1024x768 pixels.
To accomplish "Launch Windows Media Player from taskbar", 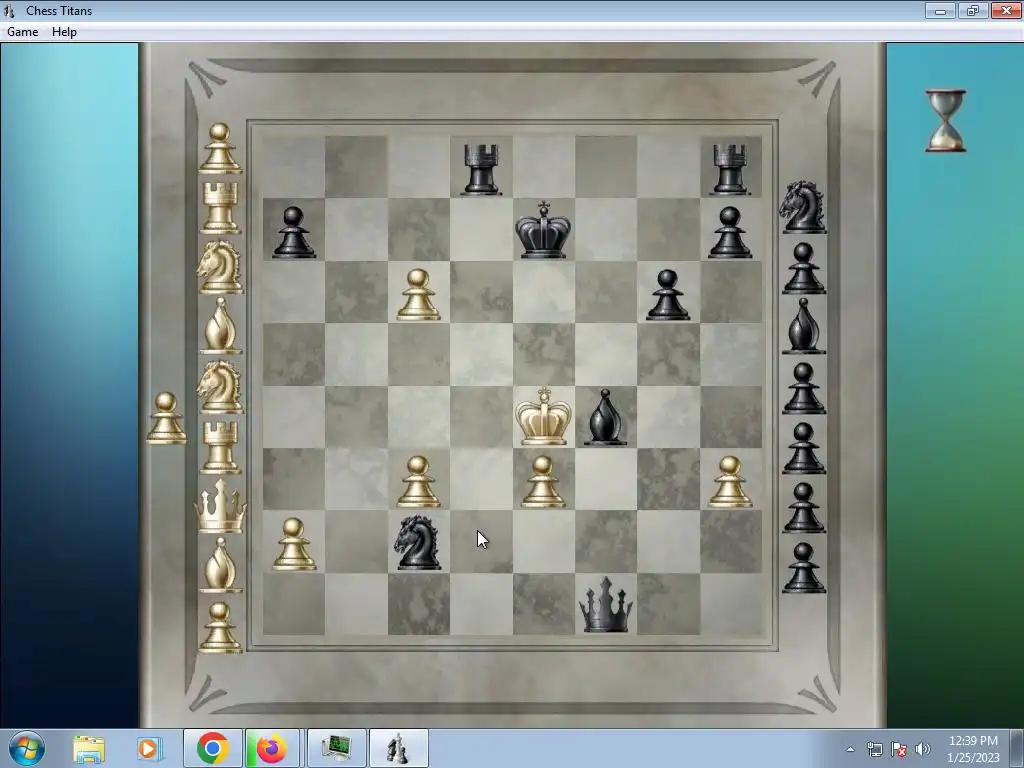I will [x=149, y=748].
